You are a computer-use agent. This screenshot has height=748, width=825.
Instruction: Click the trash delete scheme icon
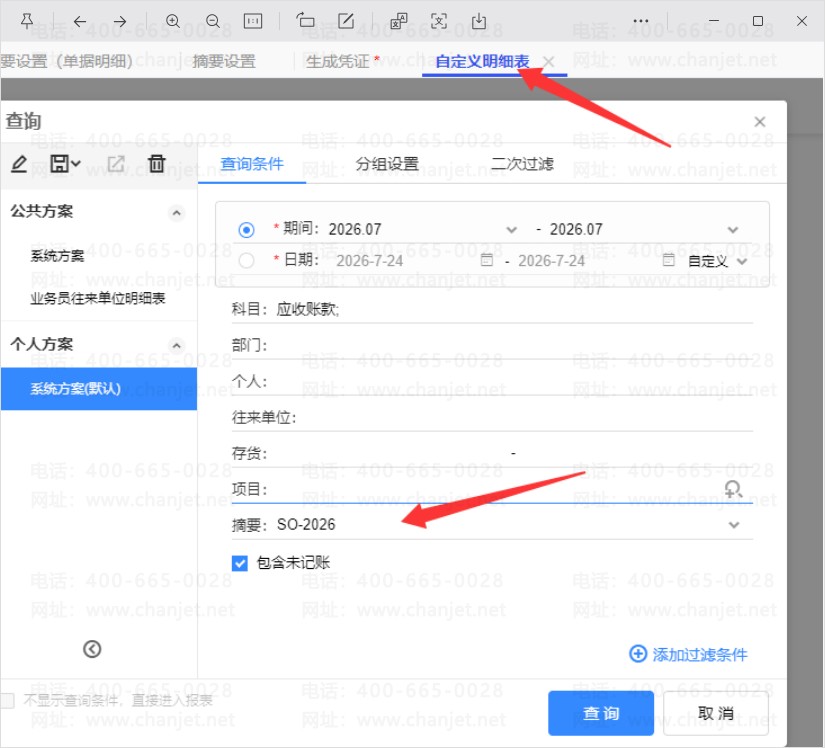coord(156,164)
